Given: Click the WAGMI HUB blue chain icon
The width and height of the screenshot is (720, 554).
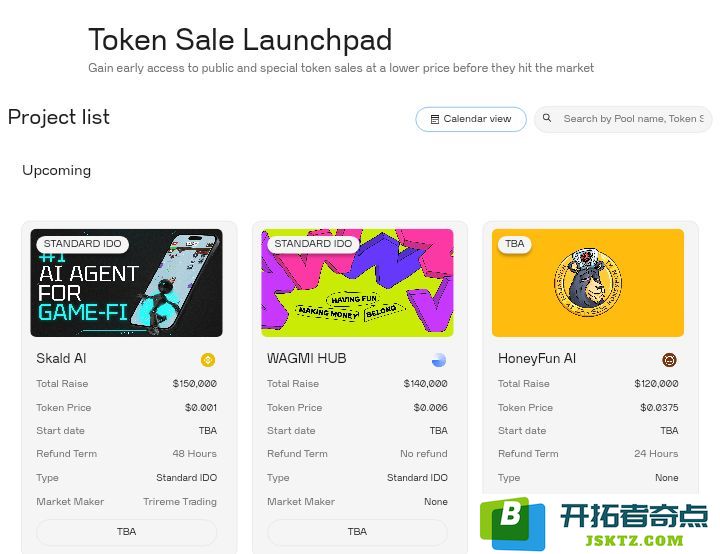Looking at the screenshot, I should tap(439, 360).
